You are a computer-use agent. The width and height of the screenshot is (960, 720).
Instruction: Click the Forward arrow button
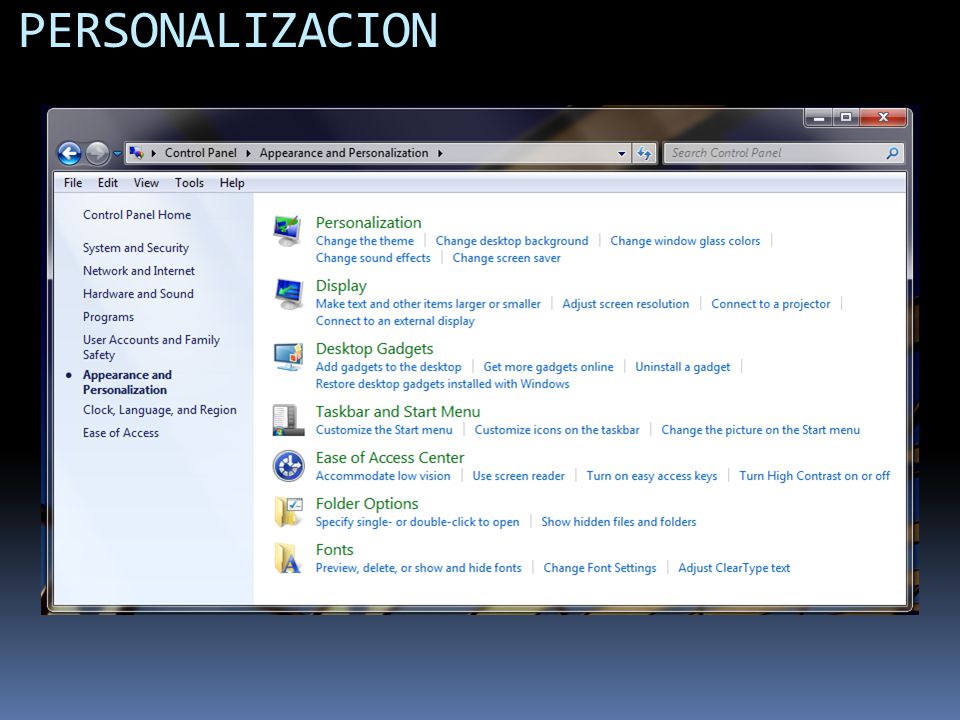tap(97, 153)
